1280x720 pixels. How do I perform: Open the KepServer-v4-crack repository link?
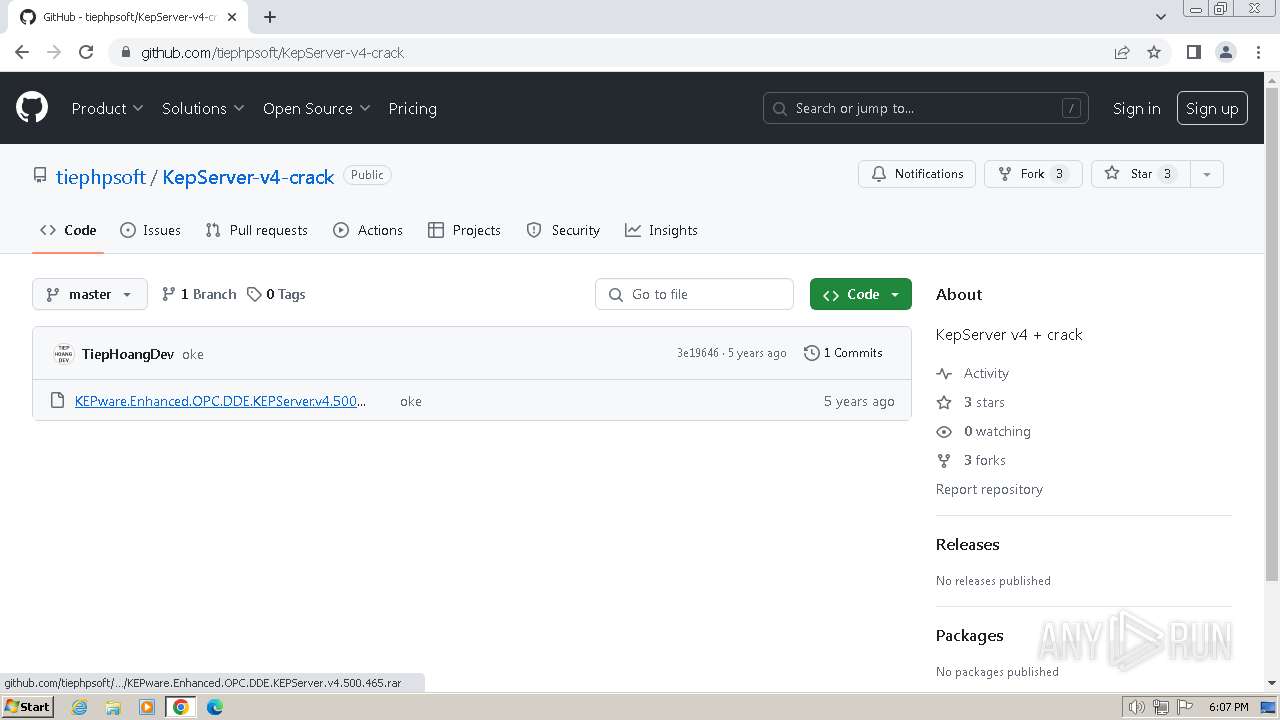click(248, 177)
